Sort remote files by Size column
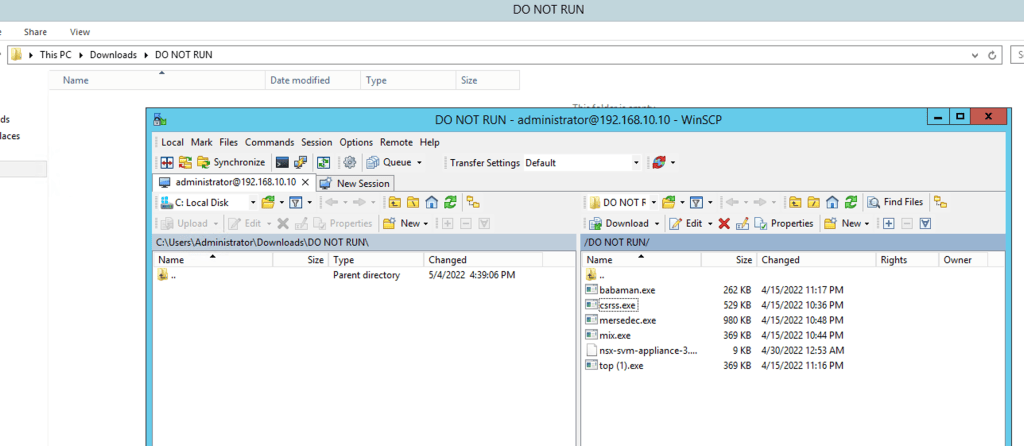1024x446 pixels. [x=743, y=259]
